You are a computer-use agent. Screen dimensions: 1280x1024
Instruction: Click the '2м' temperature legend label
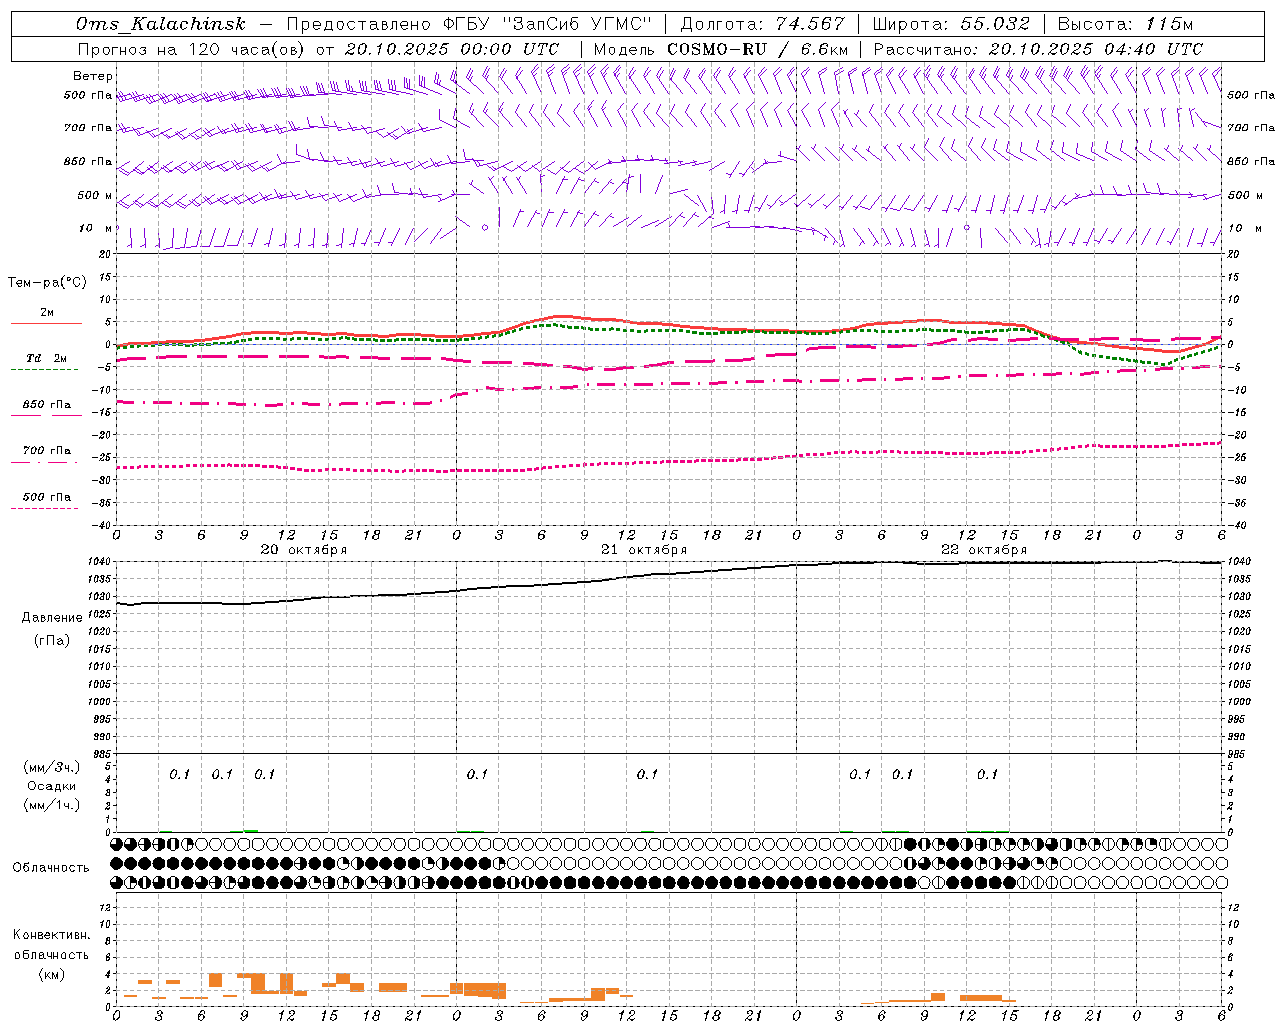click(x=47, y=312)
